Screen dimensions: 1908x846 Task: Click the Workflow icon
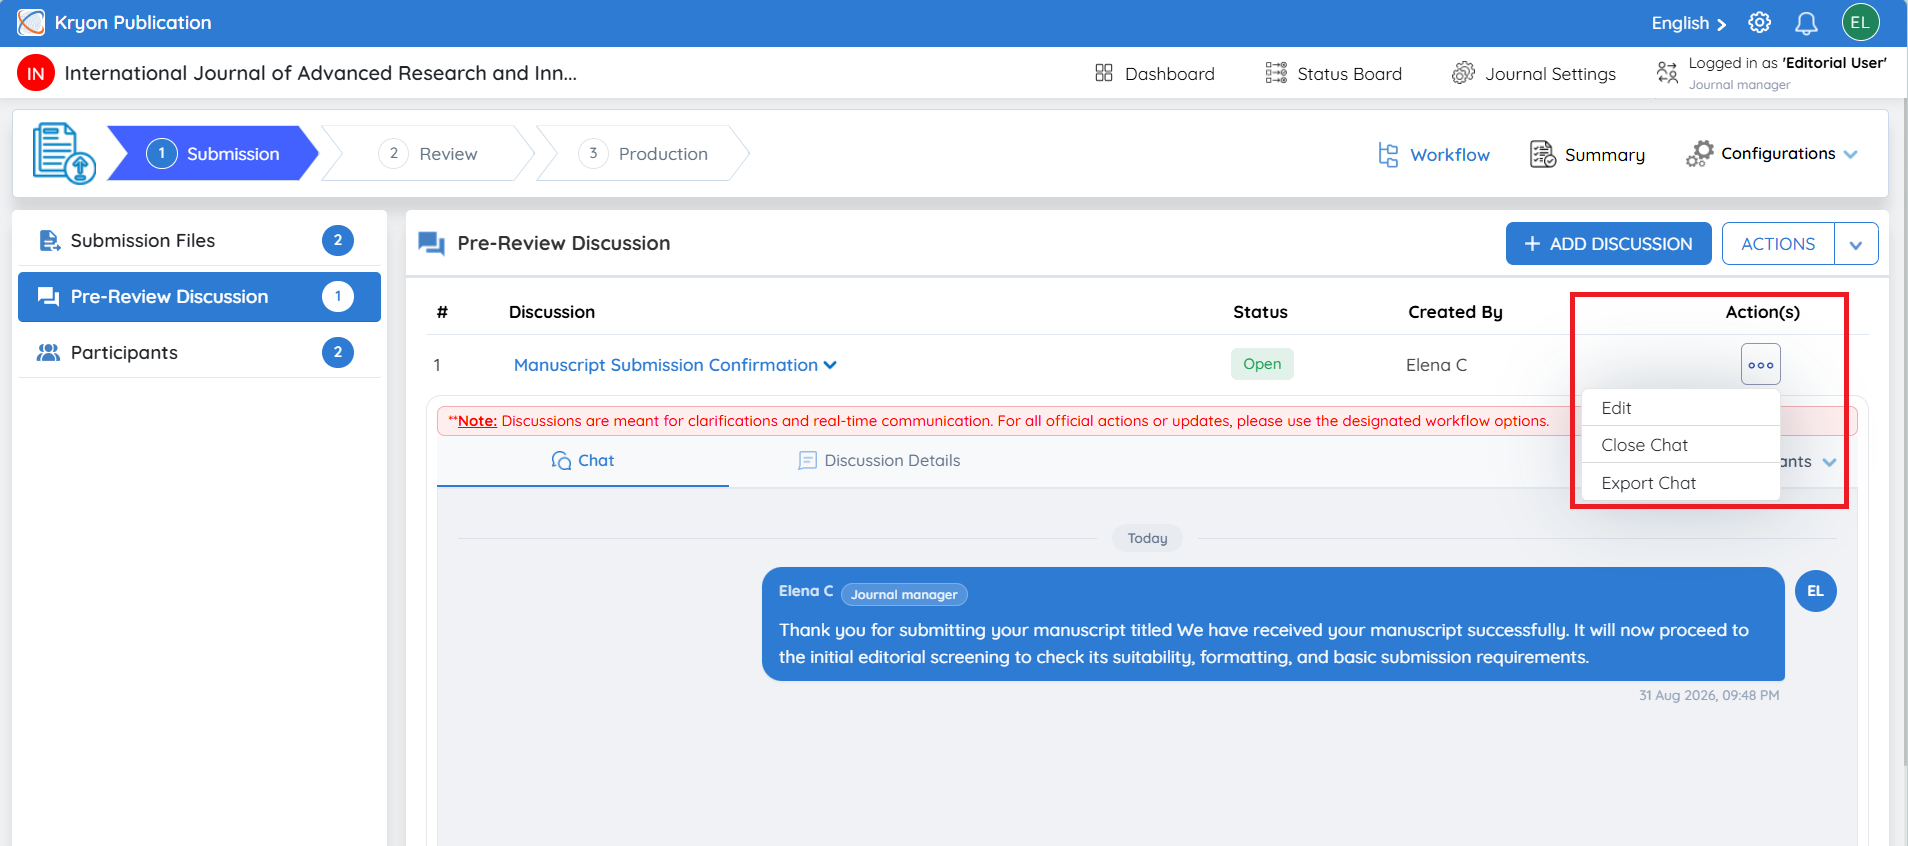(x=1388, y=154)
